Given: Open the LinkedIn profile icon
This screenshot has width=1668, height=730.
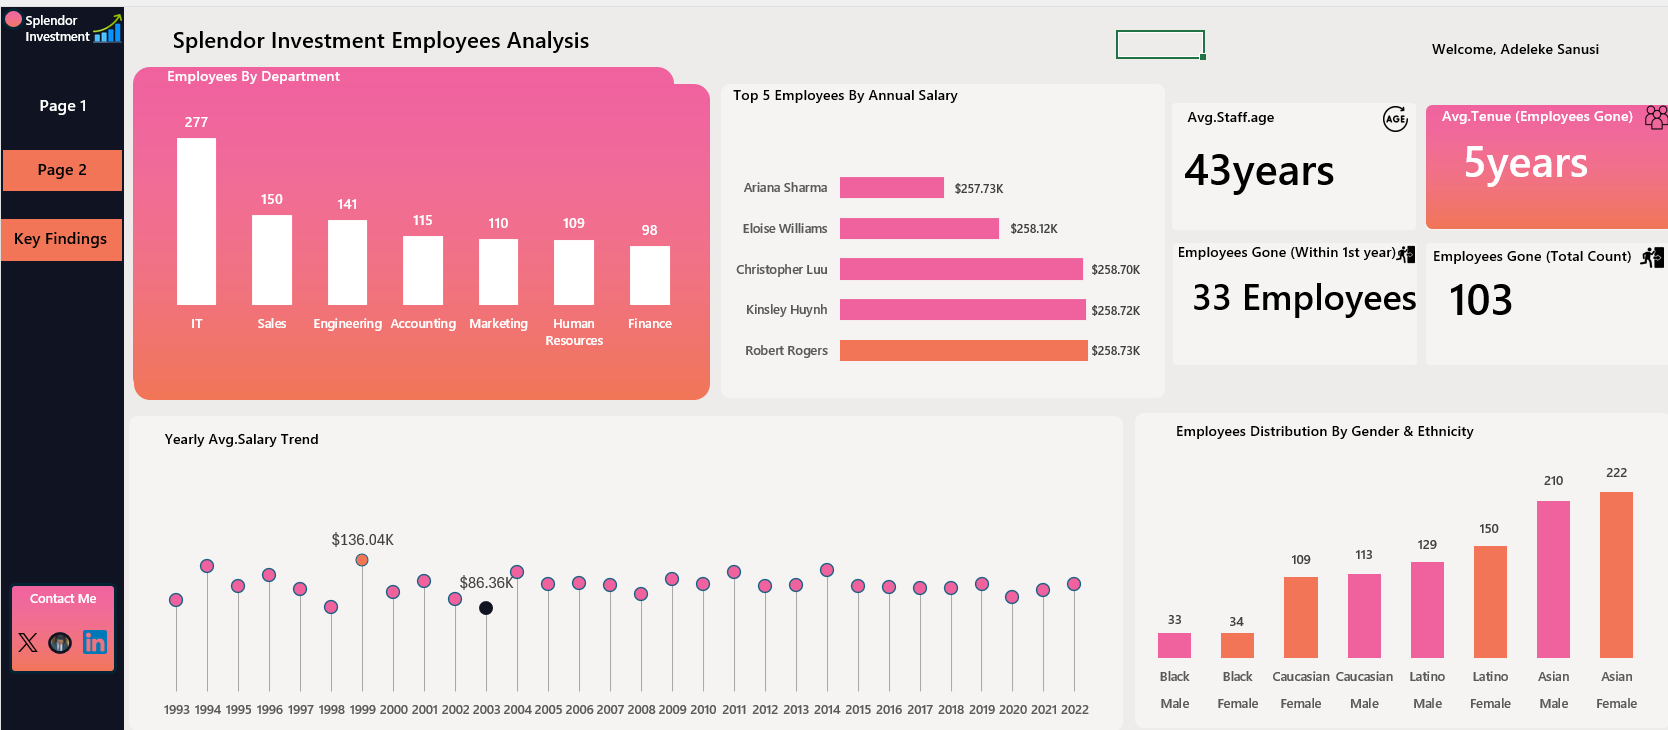Looking at the screenshot, I should [95, 642].
